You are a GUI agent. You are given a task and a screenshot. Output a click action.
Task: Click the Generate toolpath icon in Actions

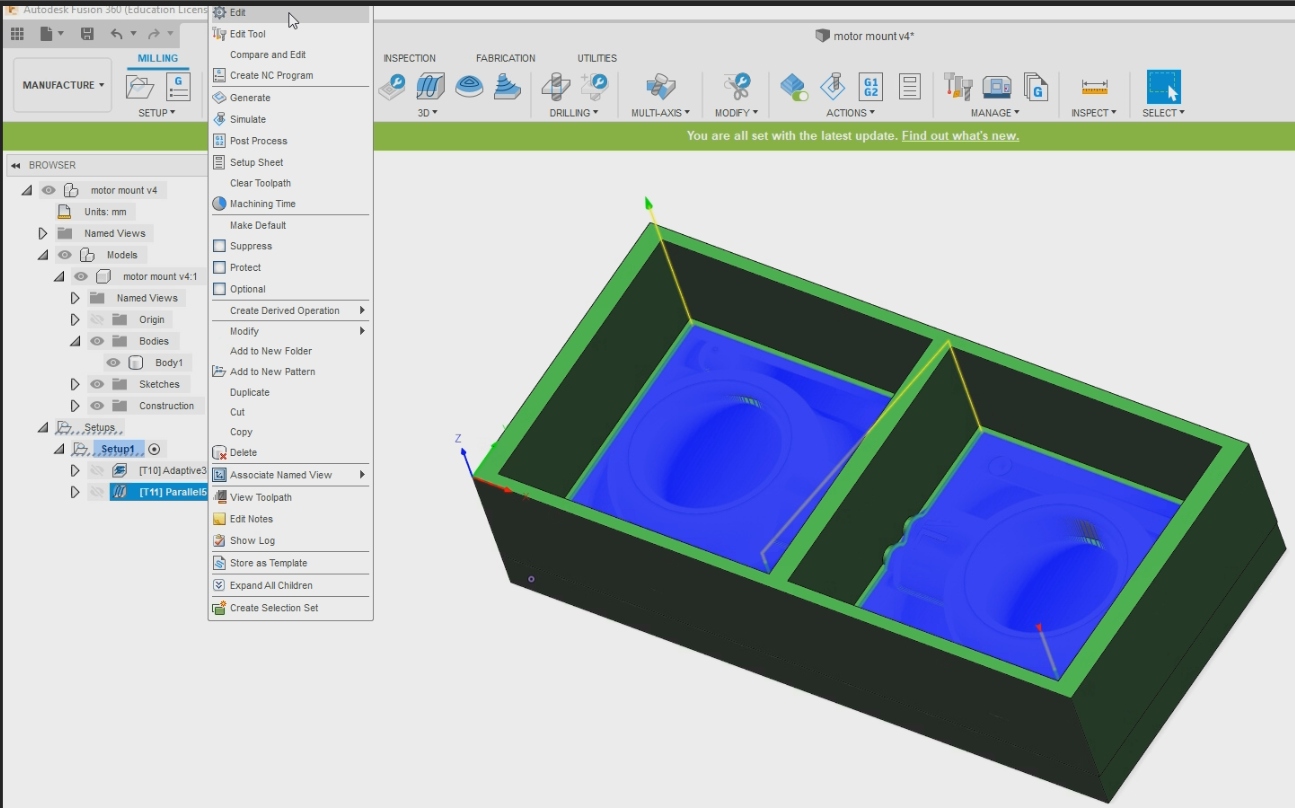794,87
